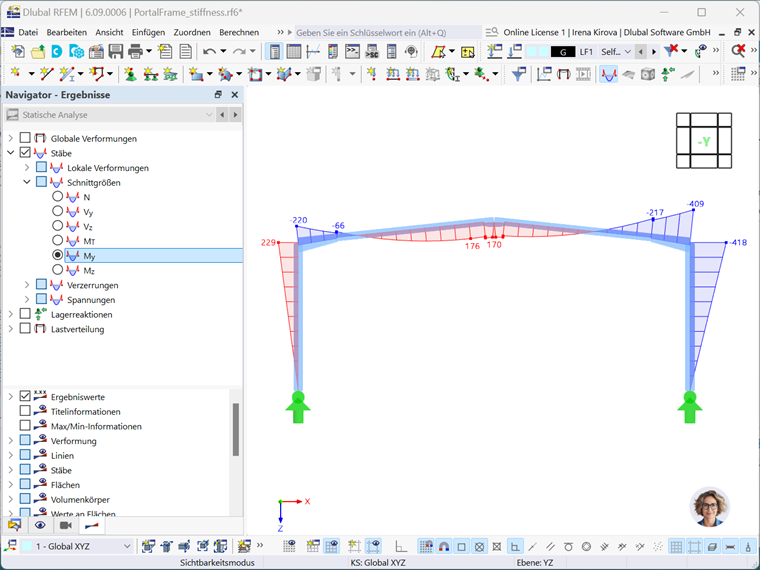Open the Zuordnen menu

pos(192,32)
